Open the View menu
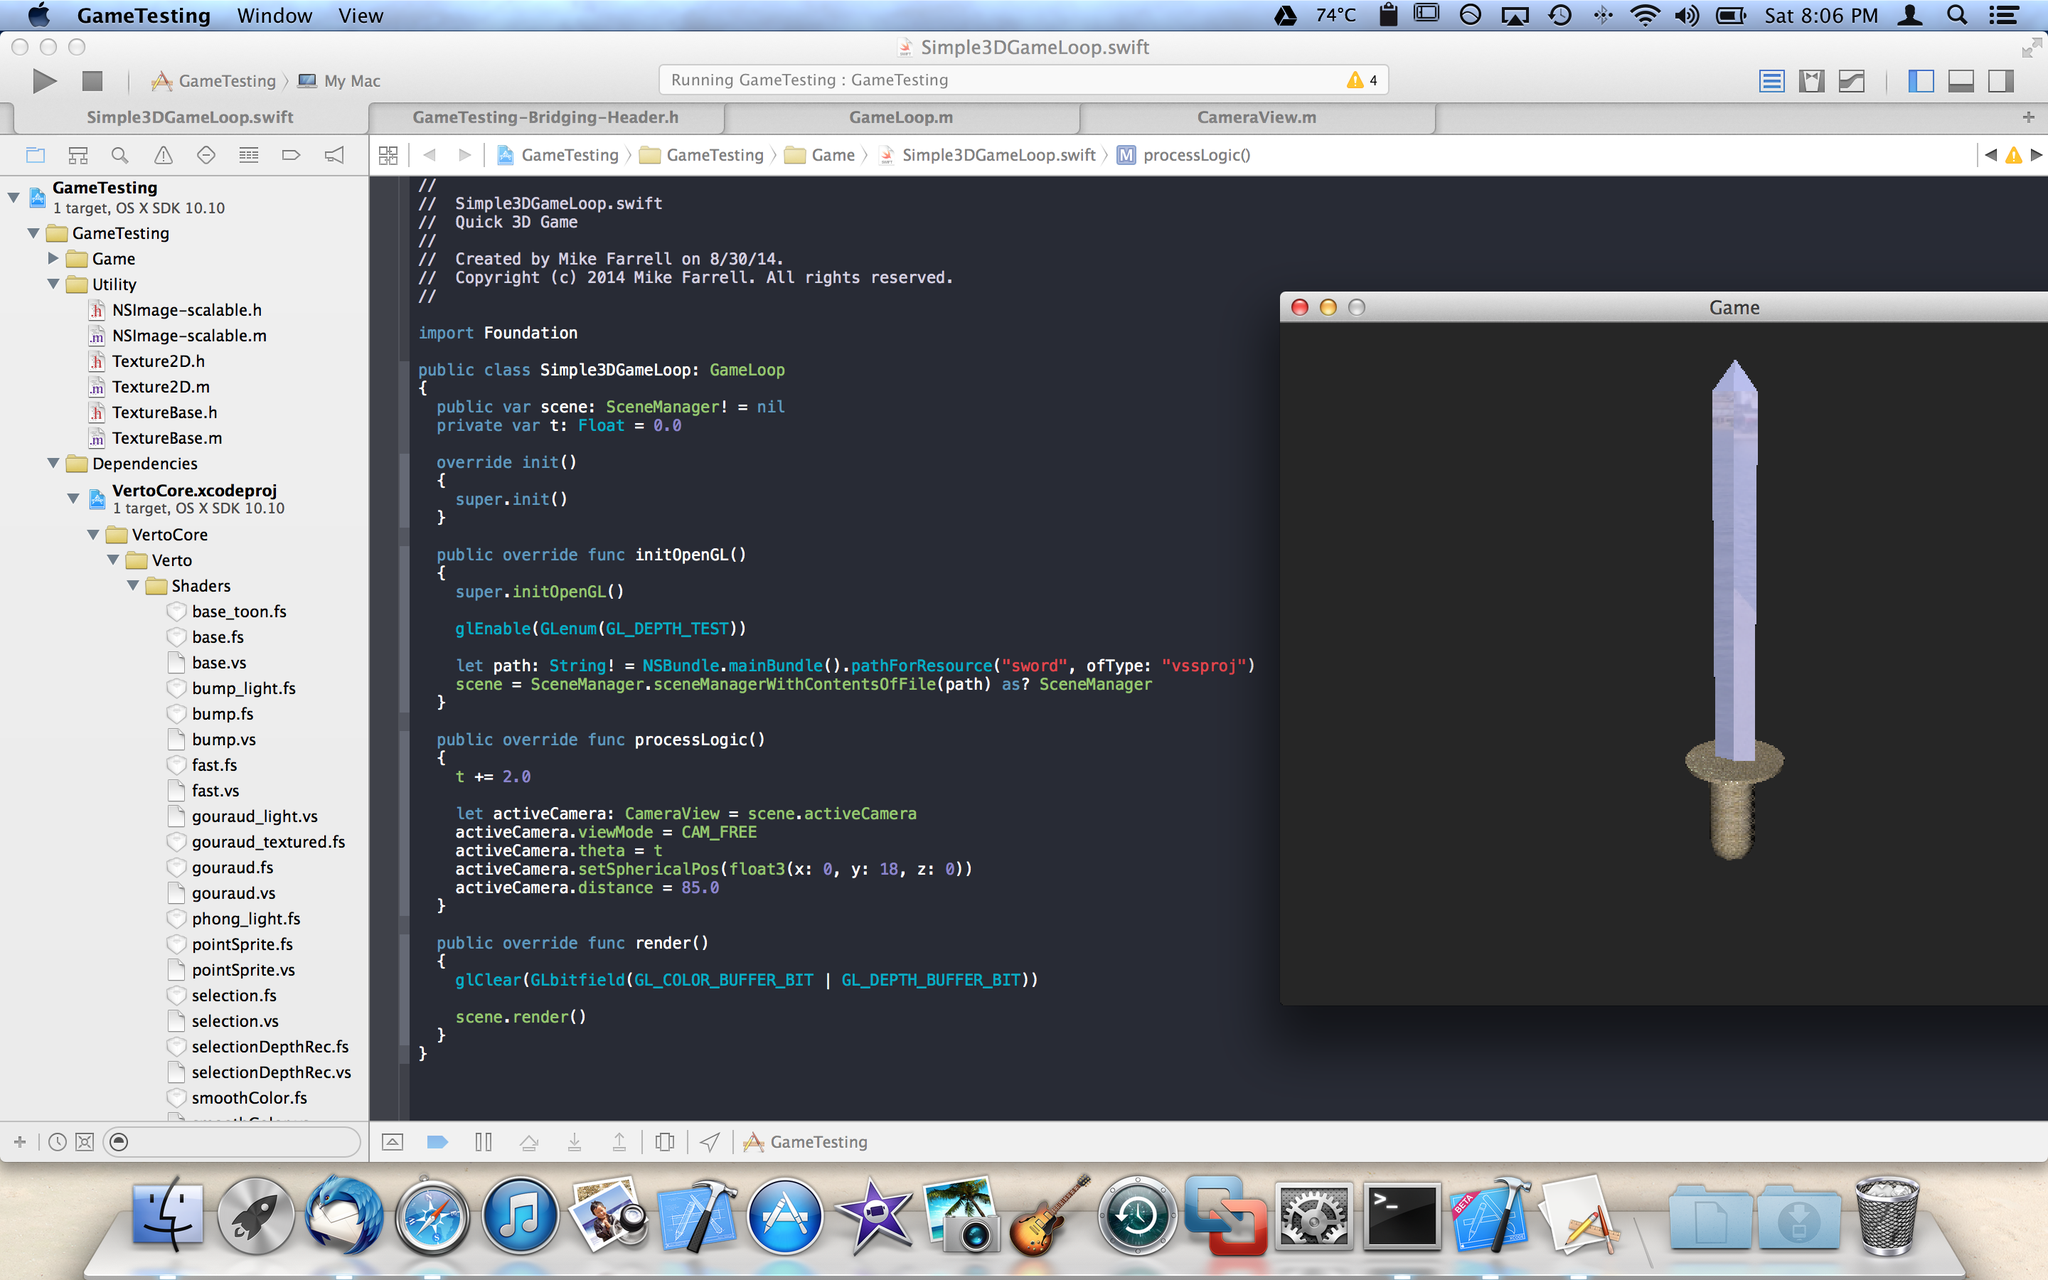This screenshot has height=1280, width=2048. (x=361, y=16)
